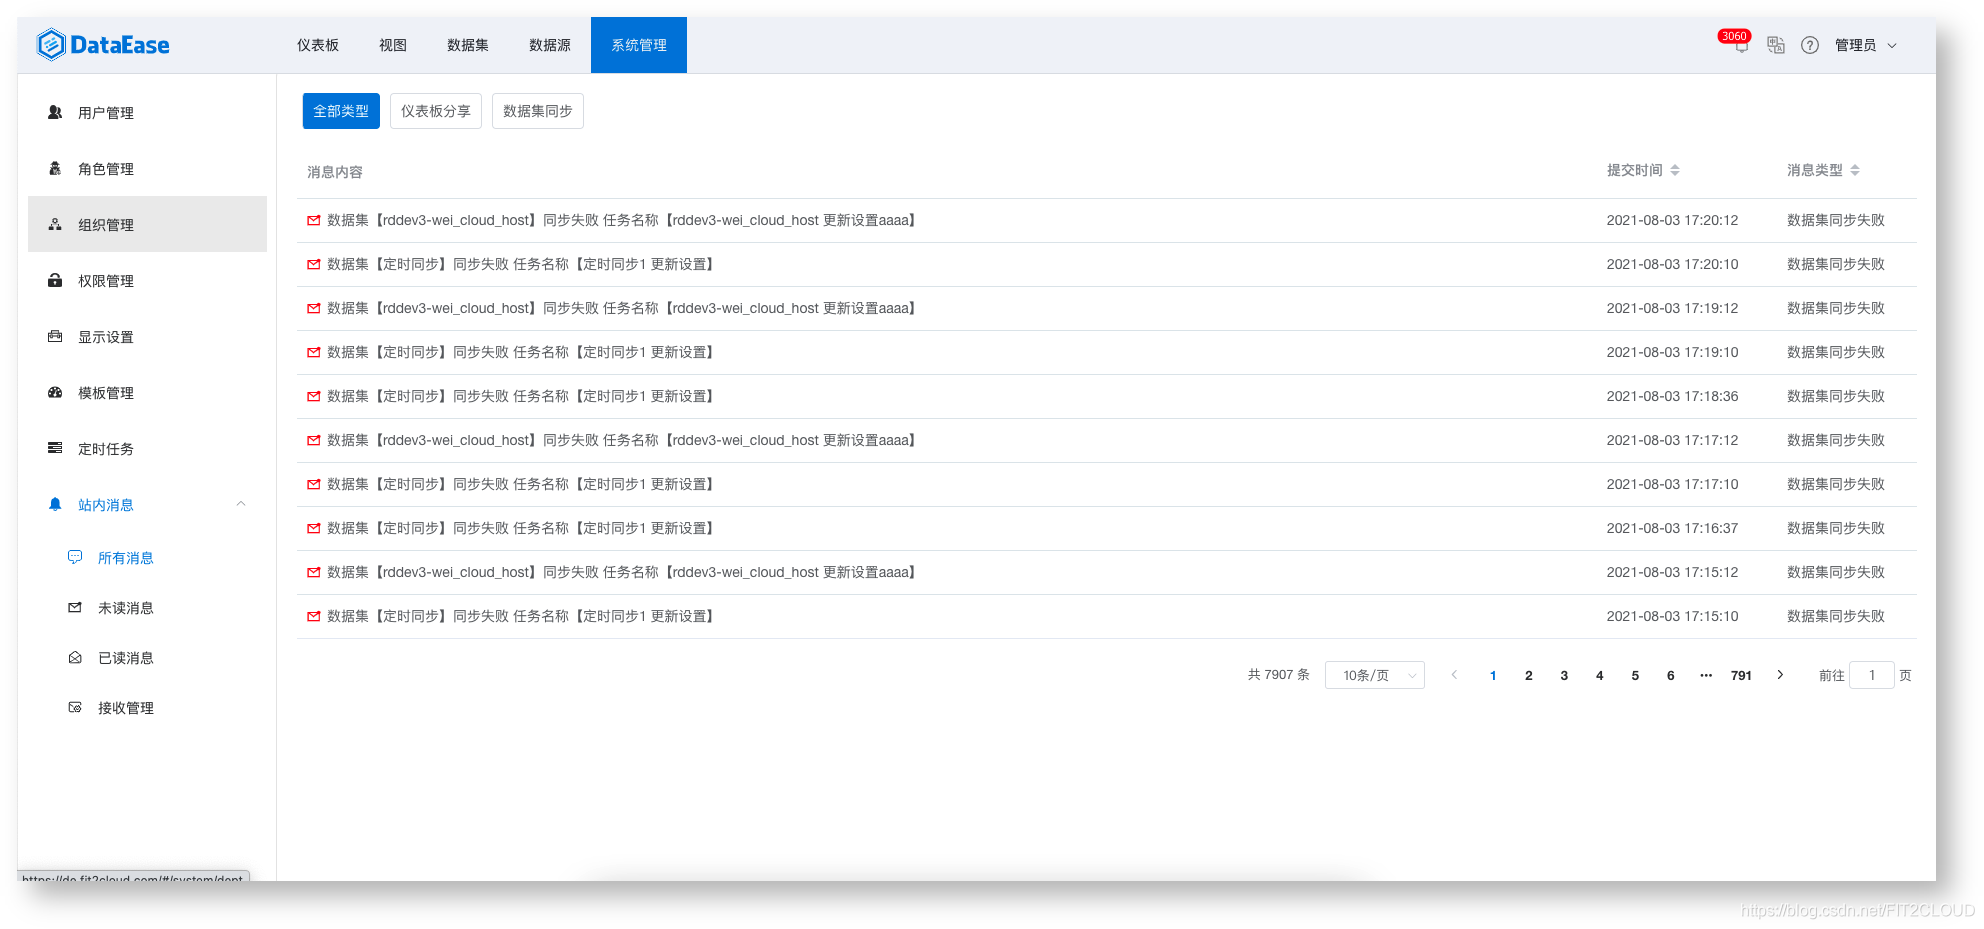Click the 未读消息 envelope icon
1984x929 pixels.
tap(75, 607)
